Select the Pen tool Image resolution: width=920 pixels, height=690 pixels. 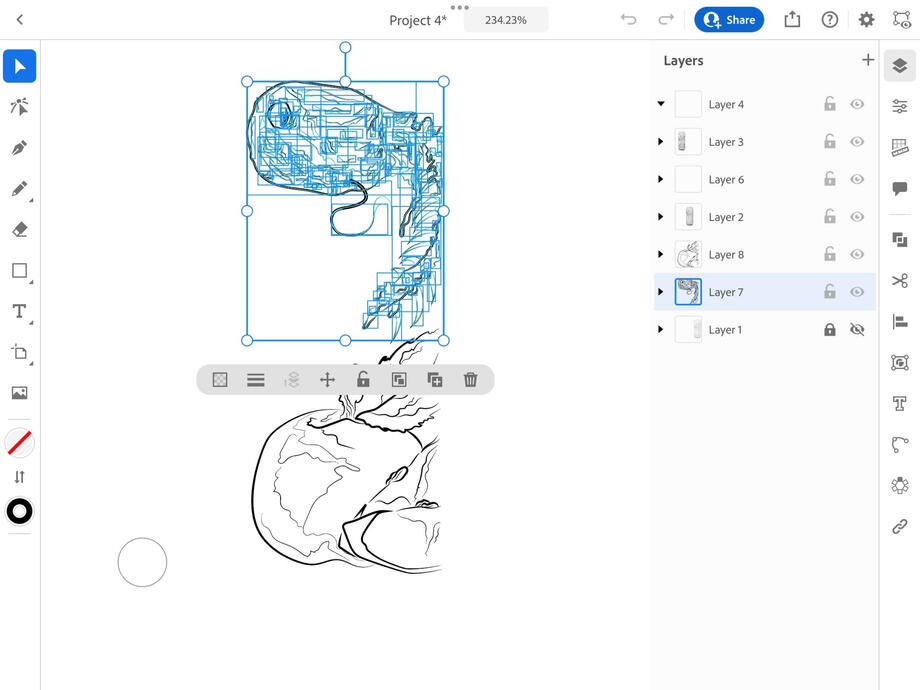[19, 148]
